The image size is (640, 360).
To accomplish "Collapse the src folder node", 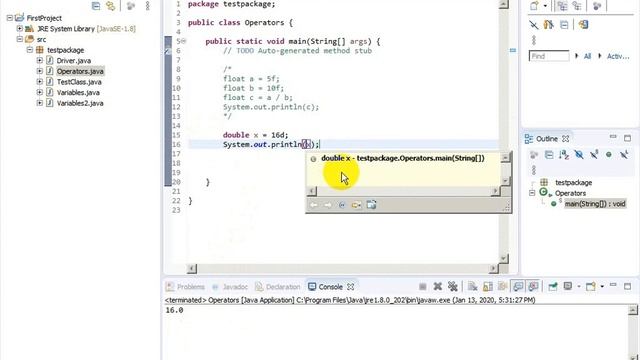I will pyautogui.click(x=20, y=39).
